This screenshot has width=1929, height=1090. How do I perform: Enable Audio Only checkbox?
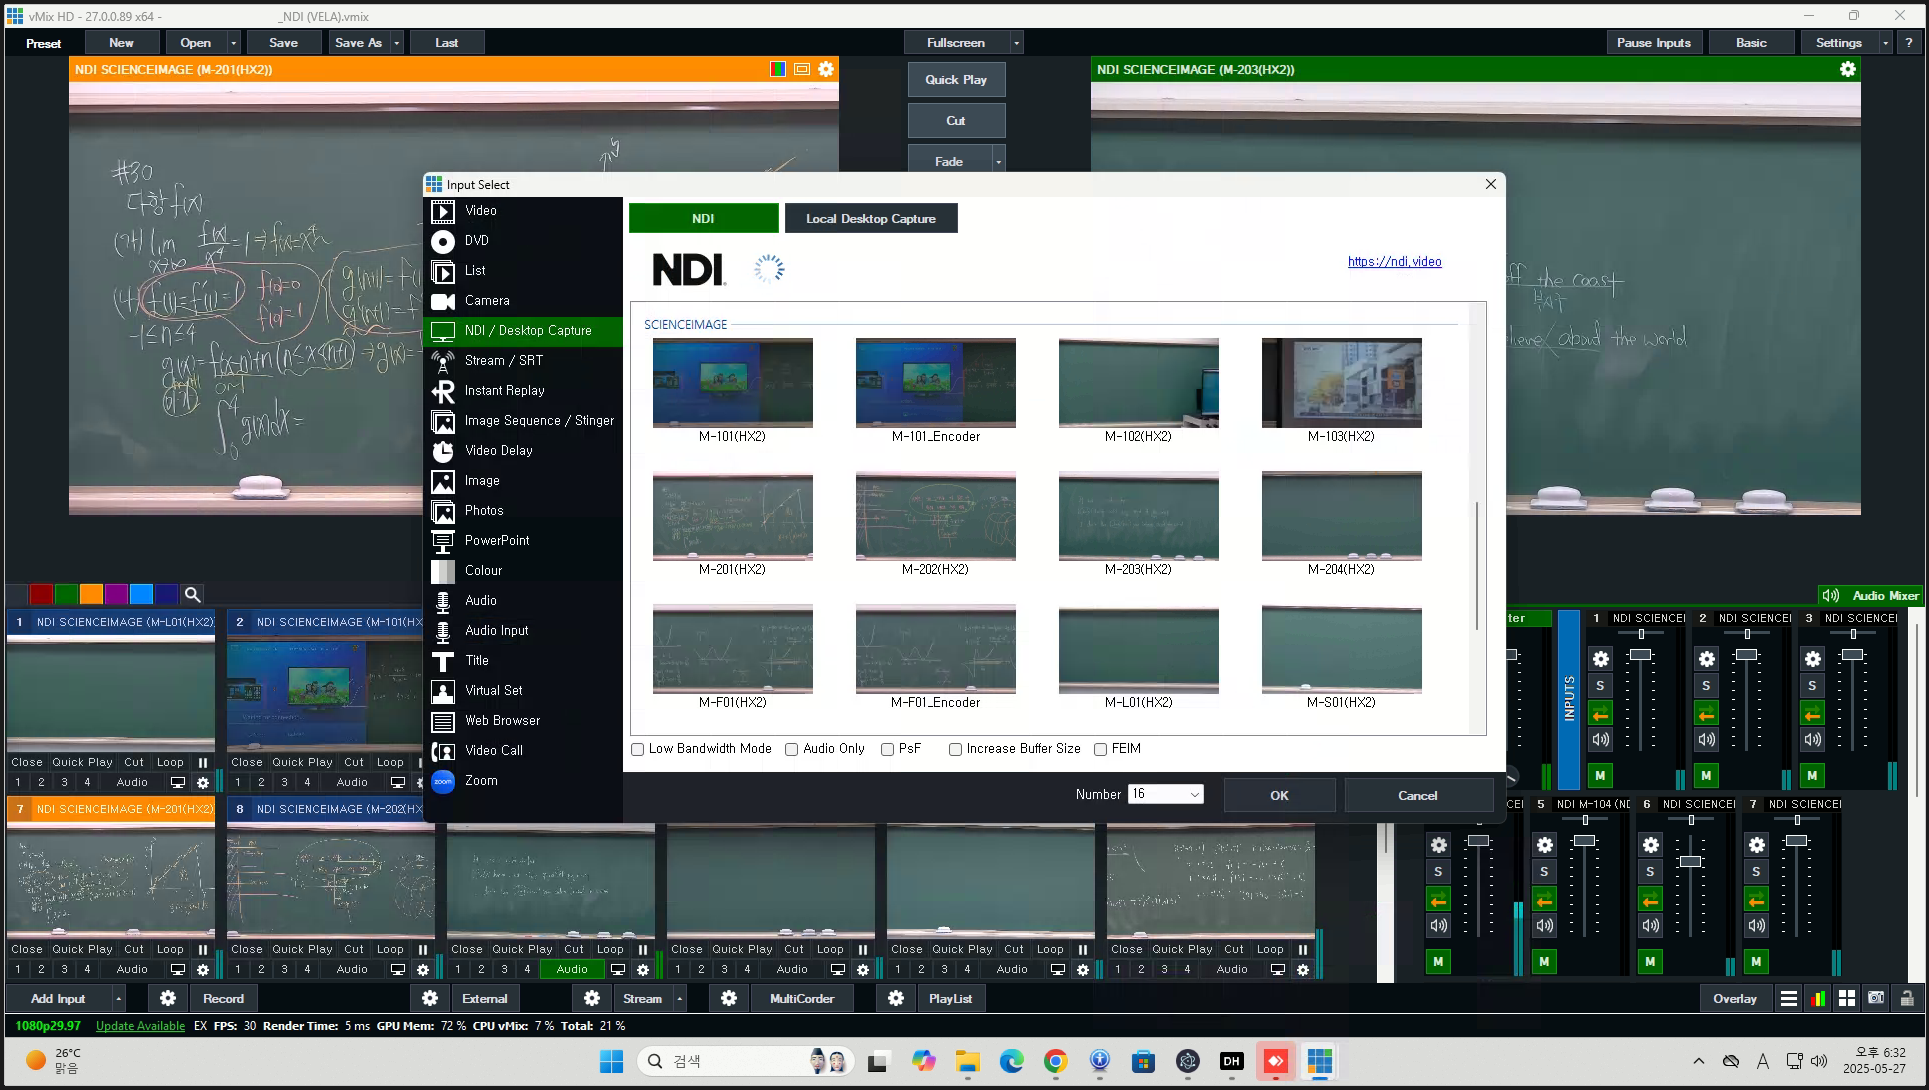click(x=792, y=749)
